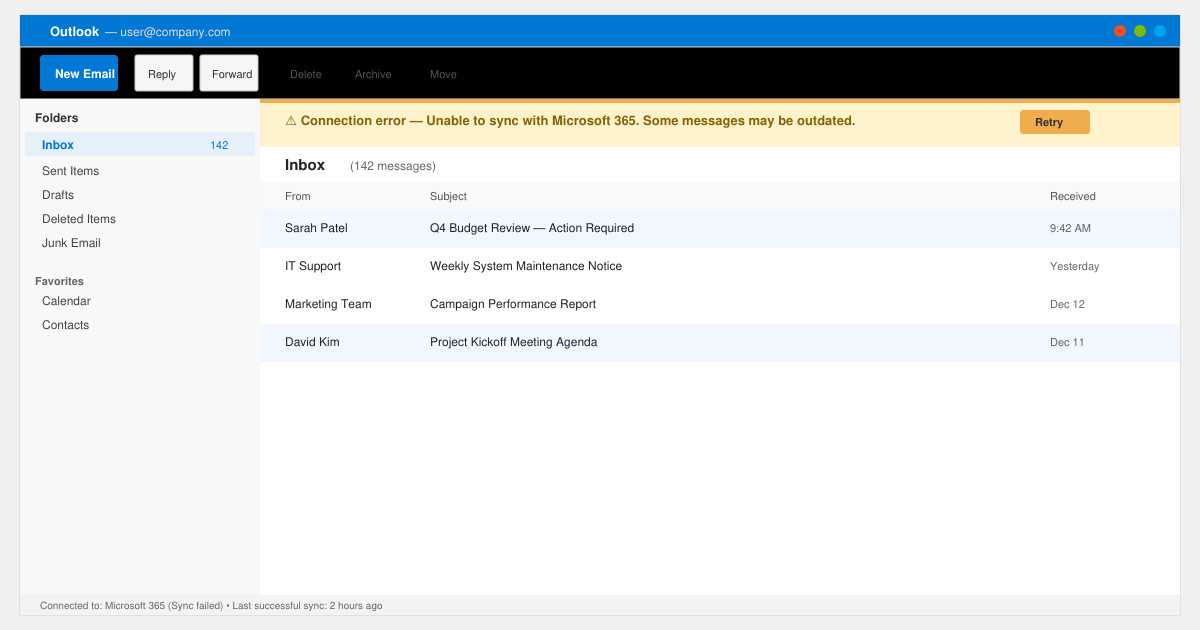Viewport: 1200px width, 630px height.
Task: Click the Subject column header
Action: click(448, 196)
